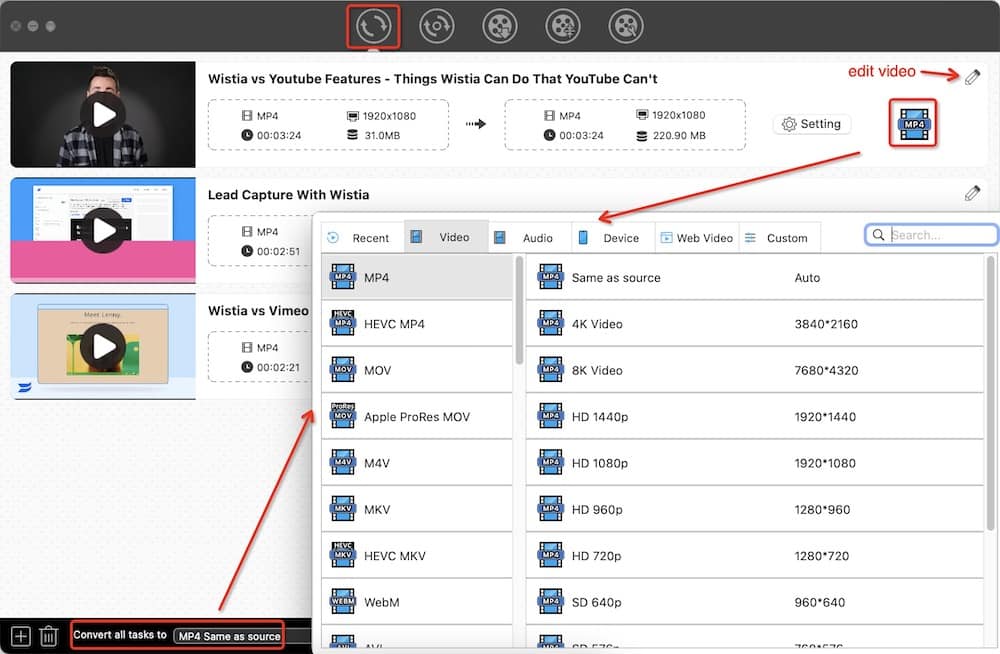Click the edit pencil for Lead Capture With Wistia
1000x654 pixels.
(972, 193)
